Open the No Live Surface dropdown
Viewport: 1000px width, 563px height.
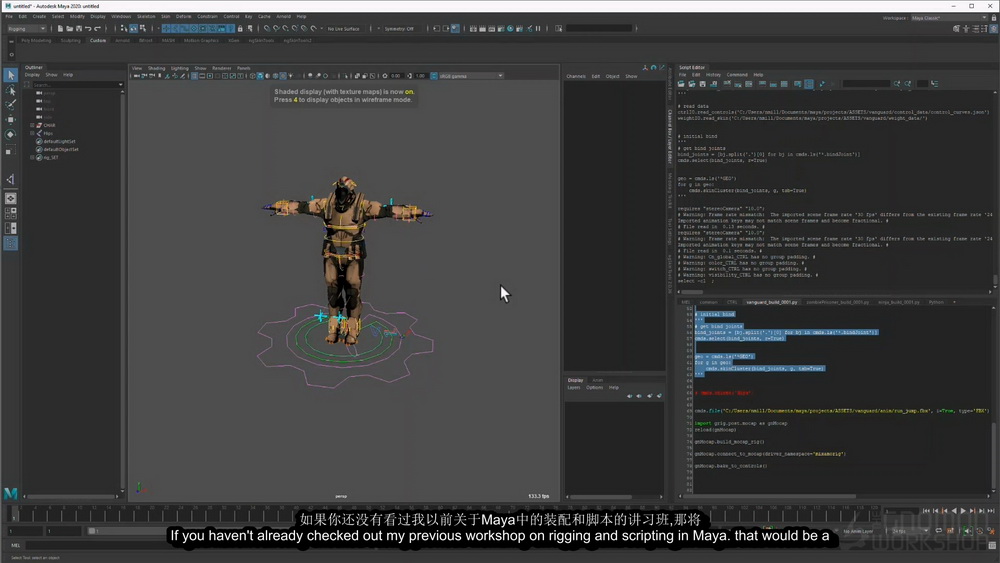point(343,29)
